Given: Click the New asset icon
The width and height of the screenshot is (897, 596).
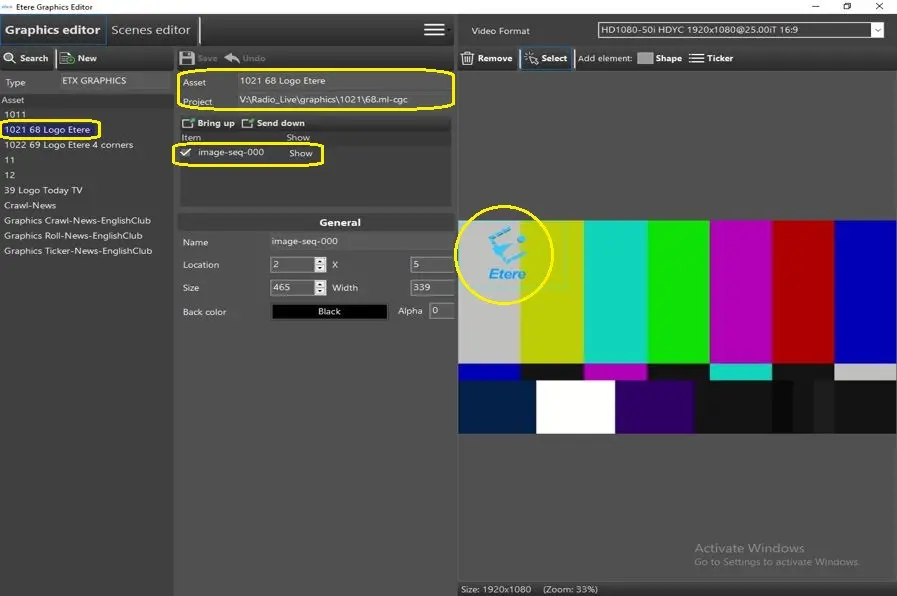Looking at the screenshot, I should (x=66, y=58).
